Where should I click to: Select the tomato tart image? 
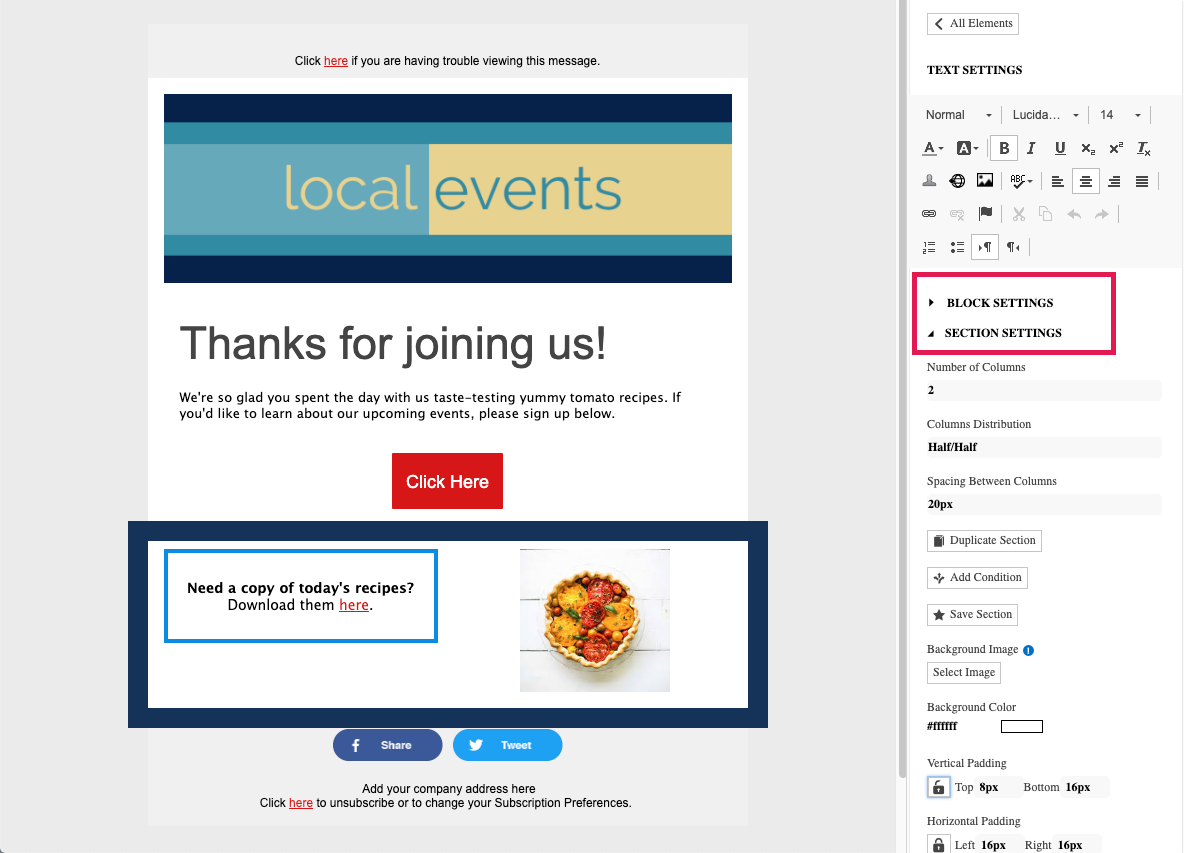[594, 620]
